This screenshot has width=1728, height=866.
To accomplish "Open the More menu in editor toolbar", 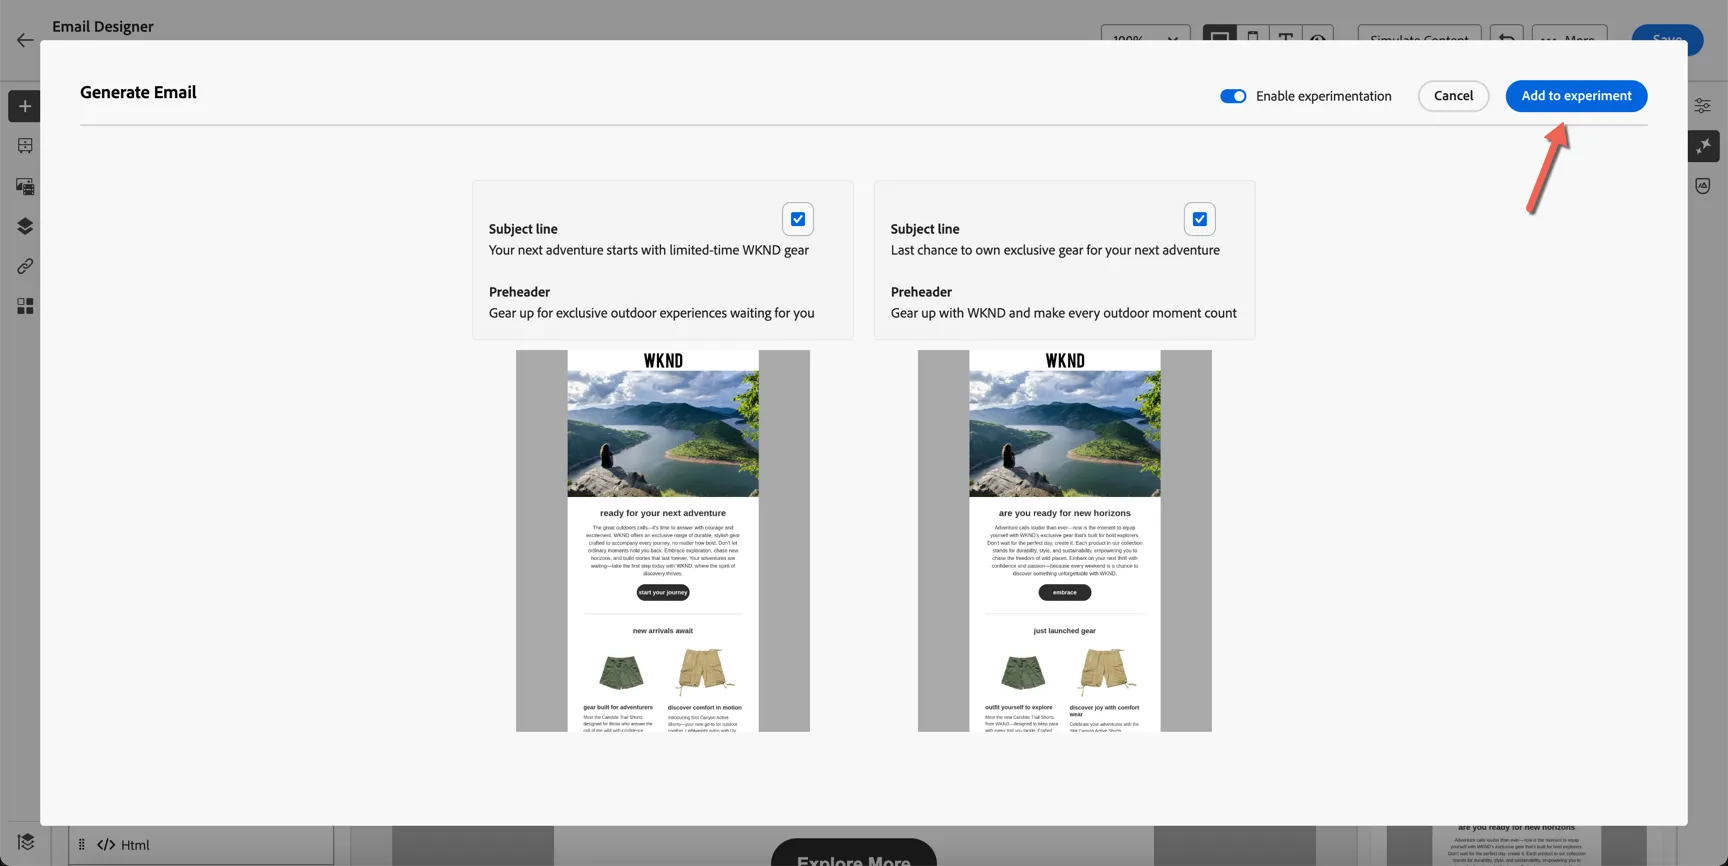I will (1570, 38).
